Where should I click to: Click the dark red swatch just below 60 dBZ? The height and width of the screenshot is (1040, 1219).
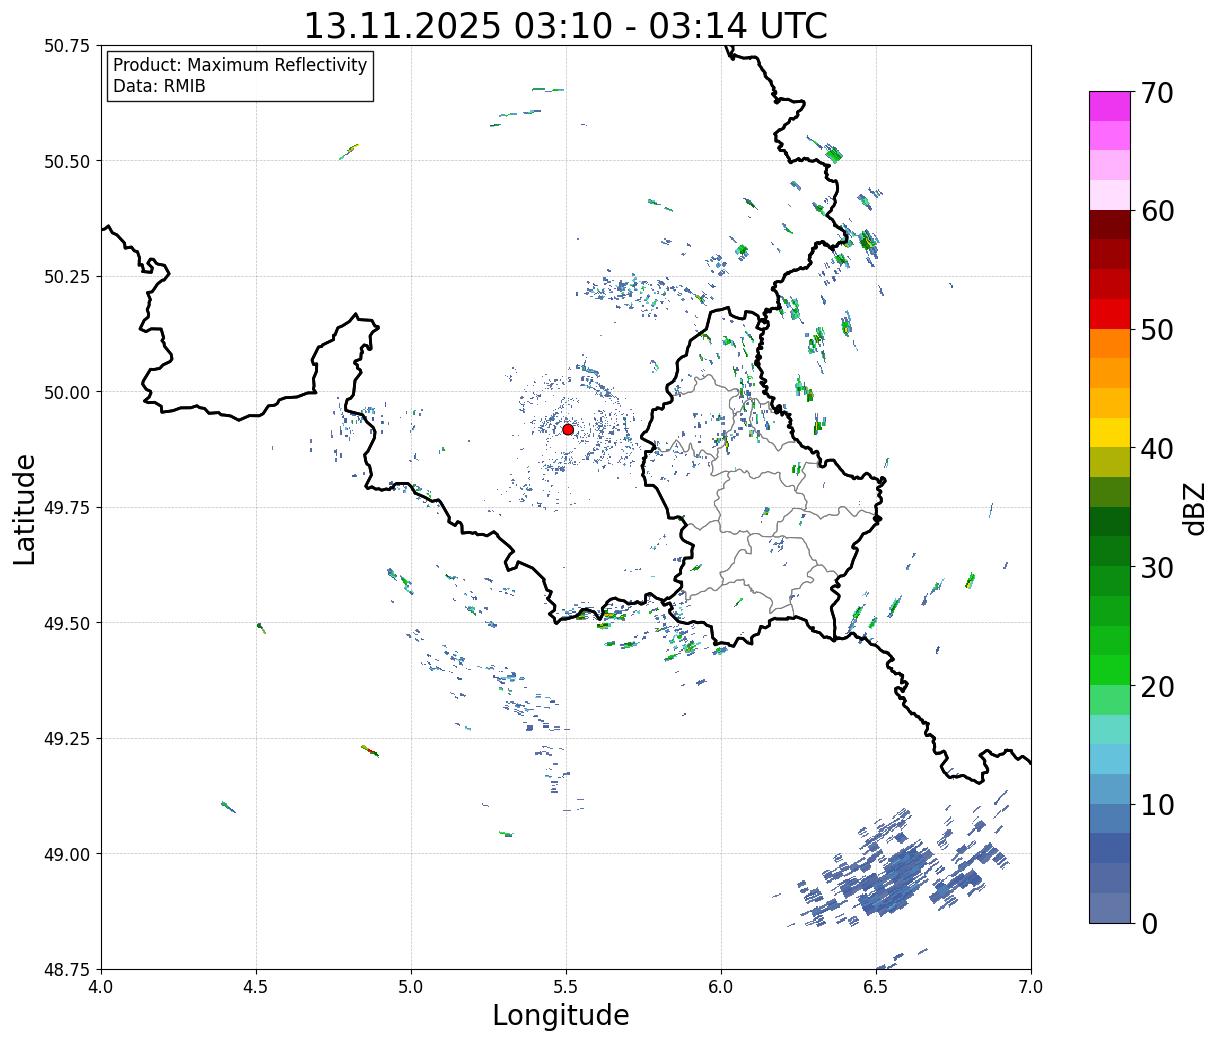pyautogui.click(x=1110, y=225)
